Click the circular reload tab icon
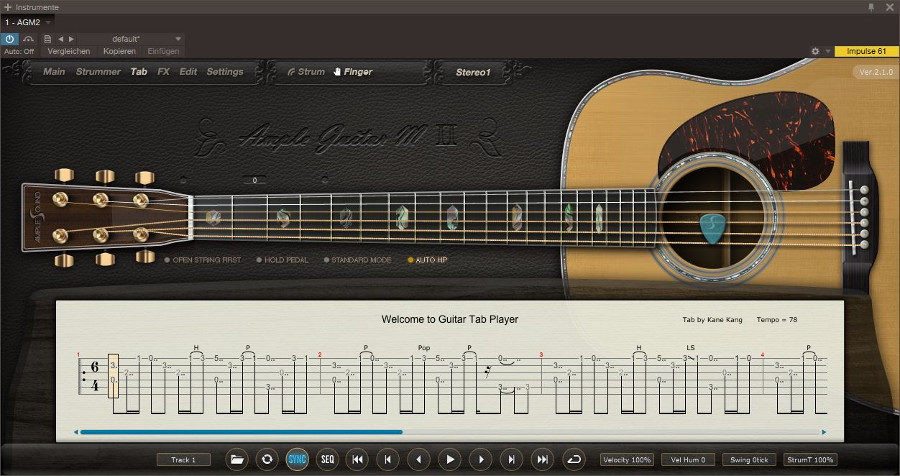The image size is (900, 476). [267, 459]
